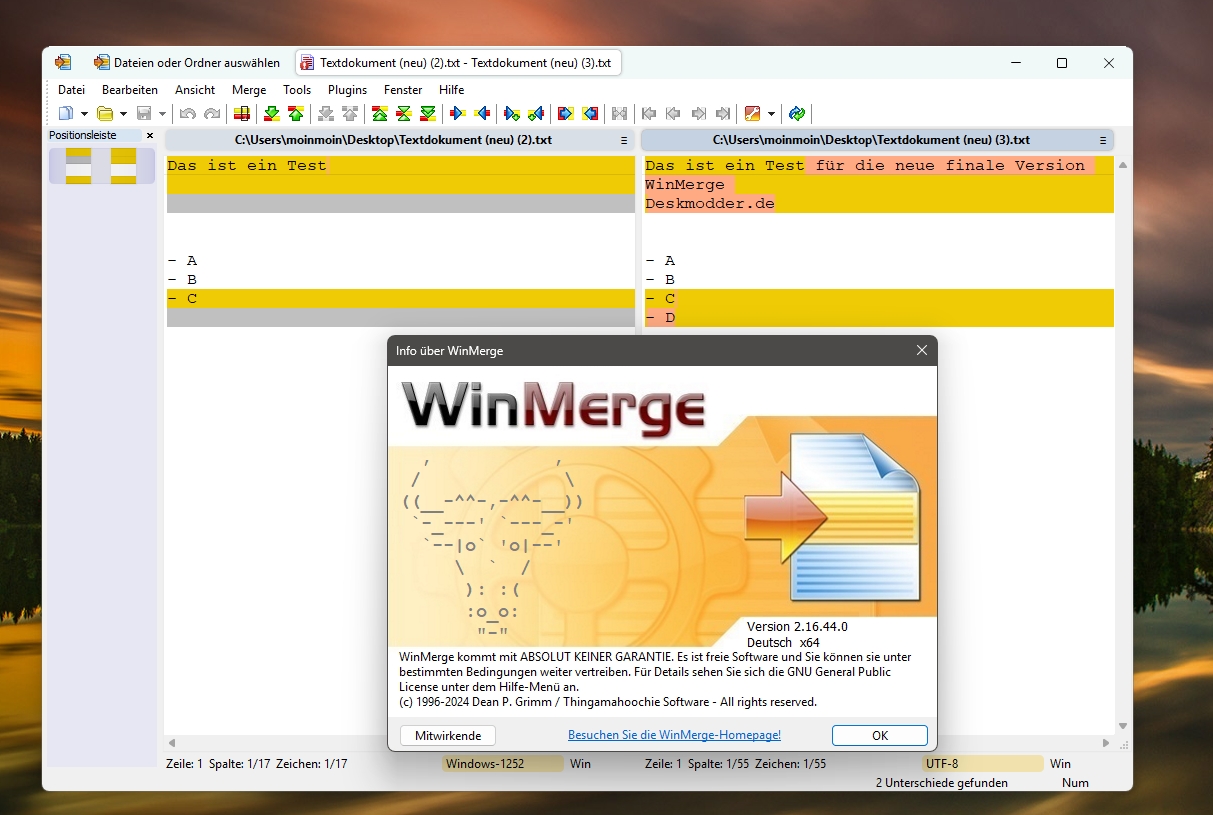1213x815 pixels.
Task: Click the Auto merge toolbar icon
Action: (618, 114)
